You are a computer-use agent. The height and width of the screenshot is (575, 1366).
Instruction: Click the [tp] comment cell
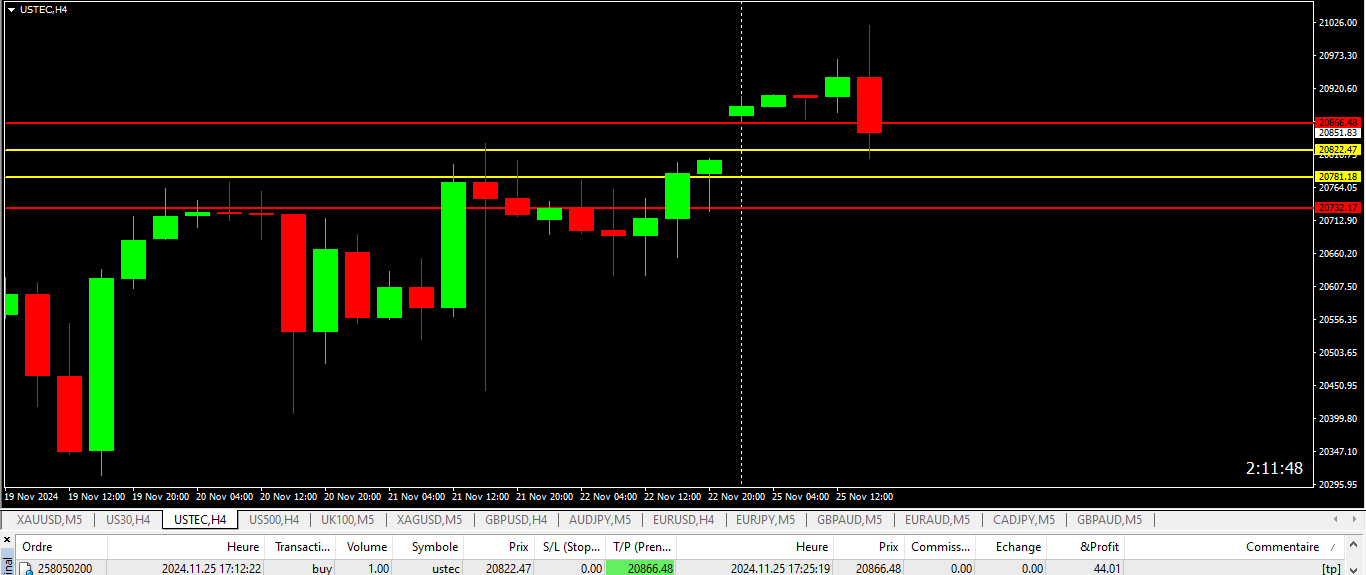click(x=1331, y=568)
